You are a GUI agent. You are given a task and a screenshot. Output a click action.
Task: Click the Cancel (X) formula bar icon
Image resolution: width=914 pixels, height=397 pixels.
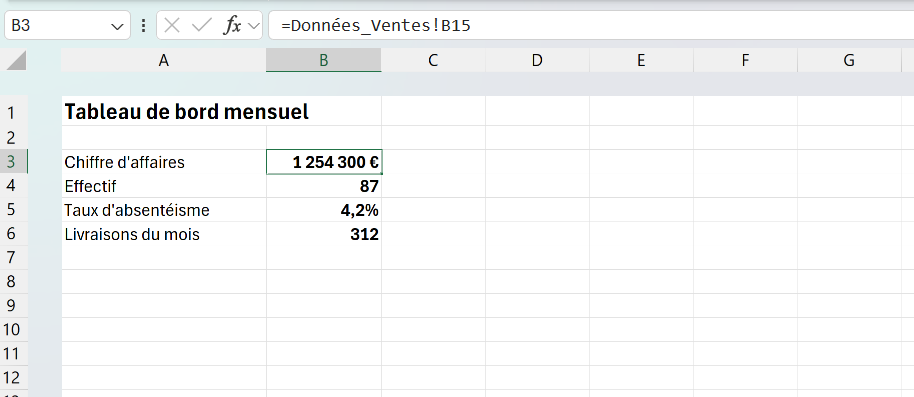172,26
